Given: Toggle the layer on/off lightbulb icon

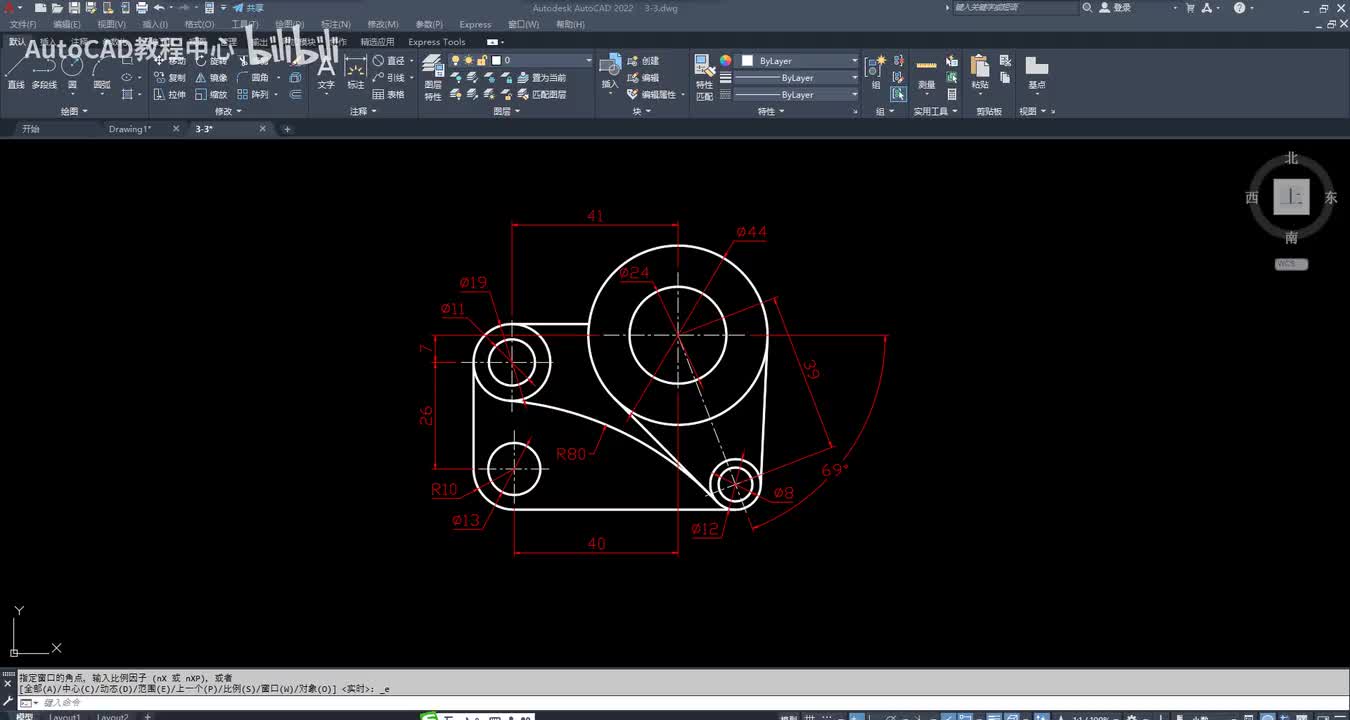Looking at the screenshot, I should (456, 61).
